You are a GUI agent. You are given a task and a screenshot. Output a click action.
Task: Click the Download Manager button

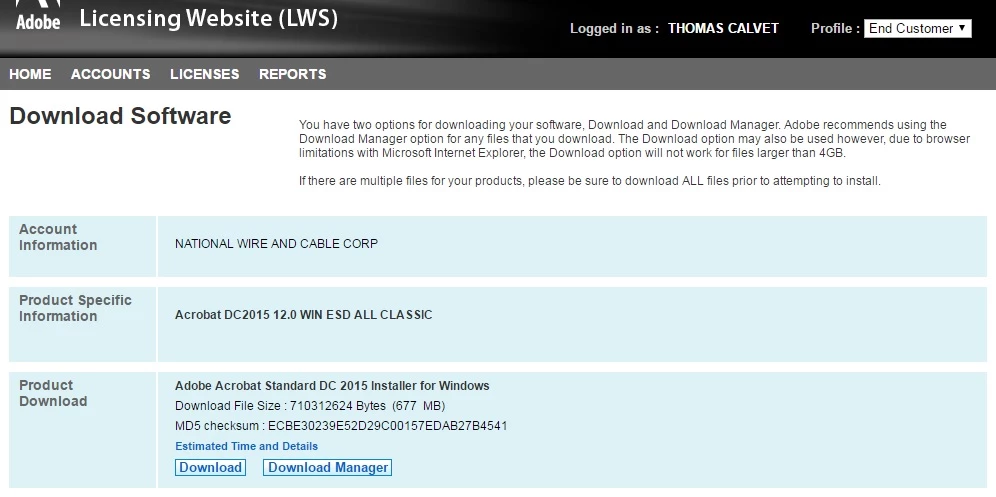point(328,468)
